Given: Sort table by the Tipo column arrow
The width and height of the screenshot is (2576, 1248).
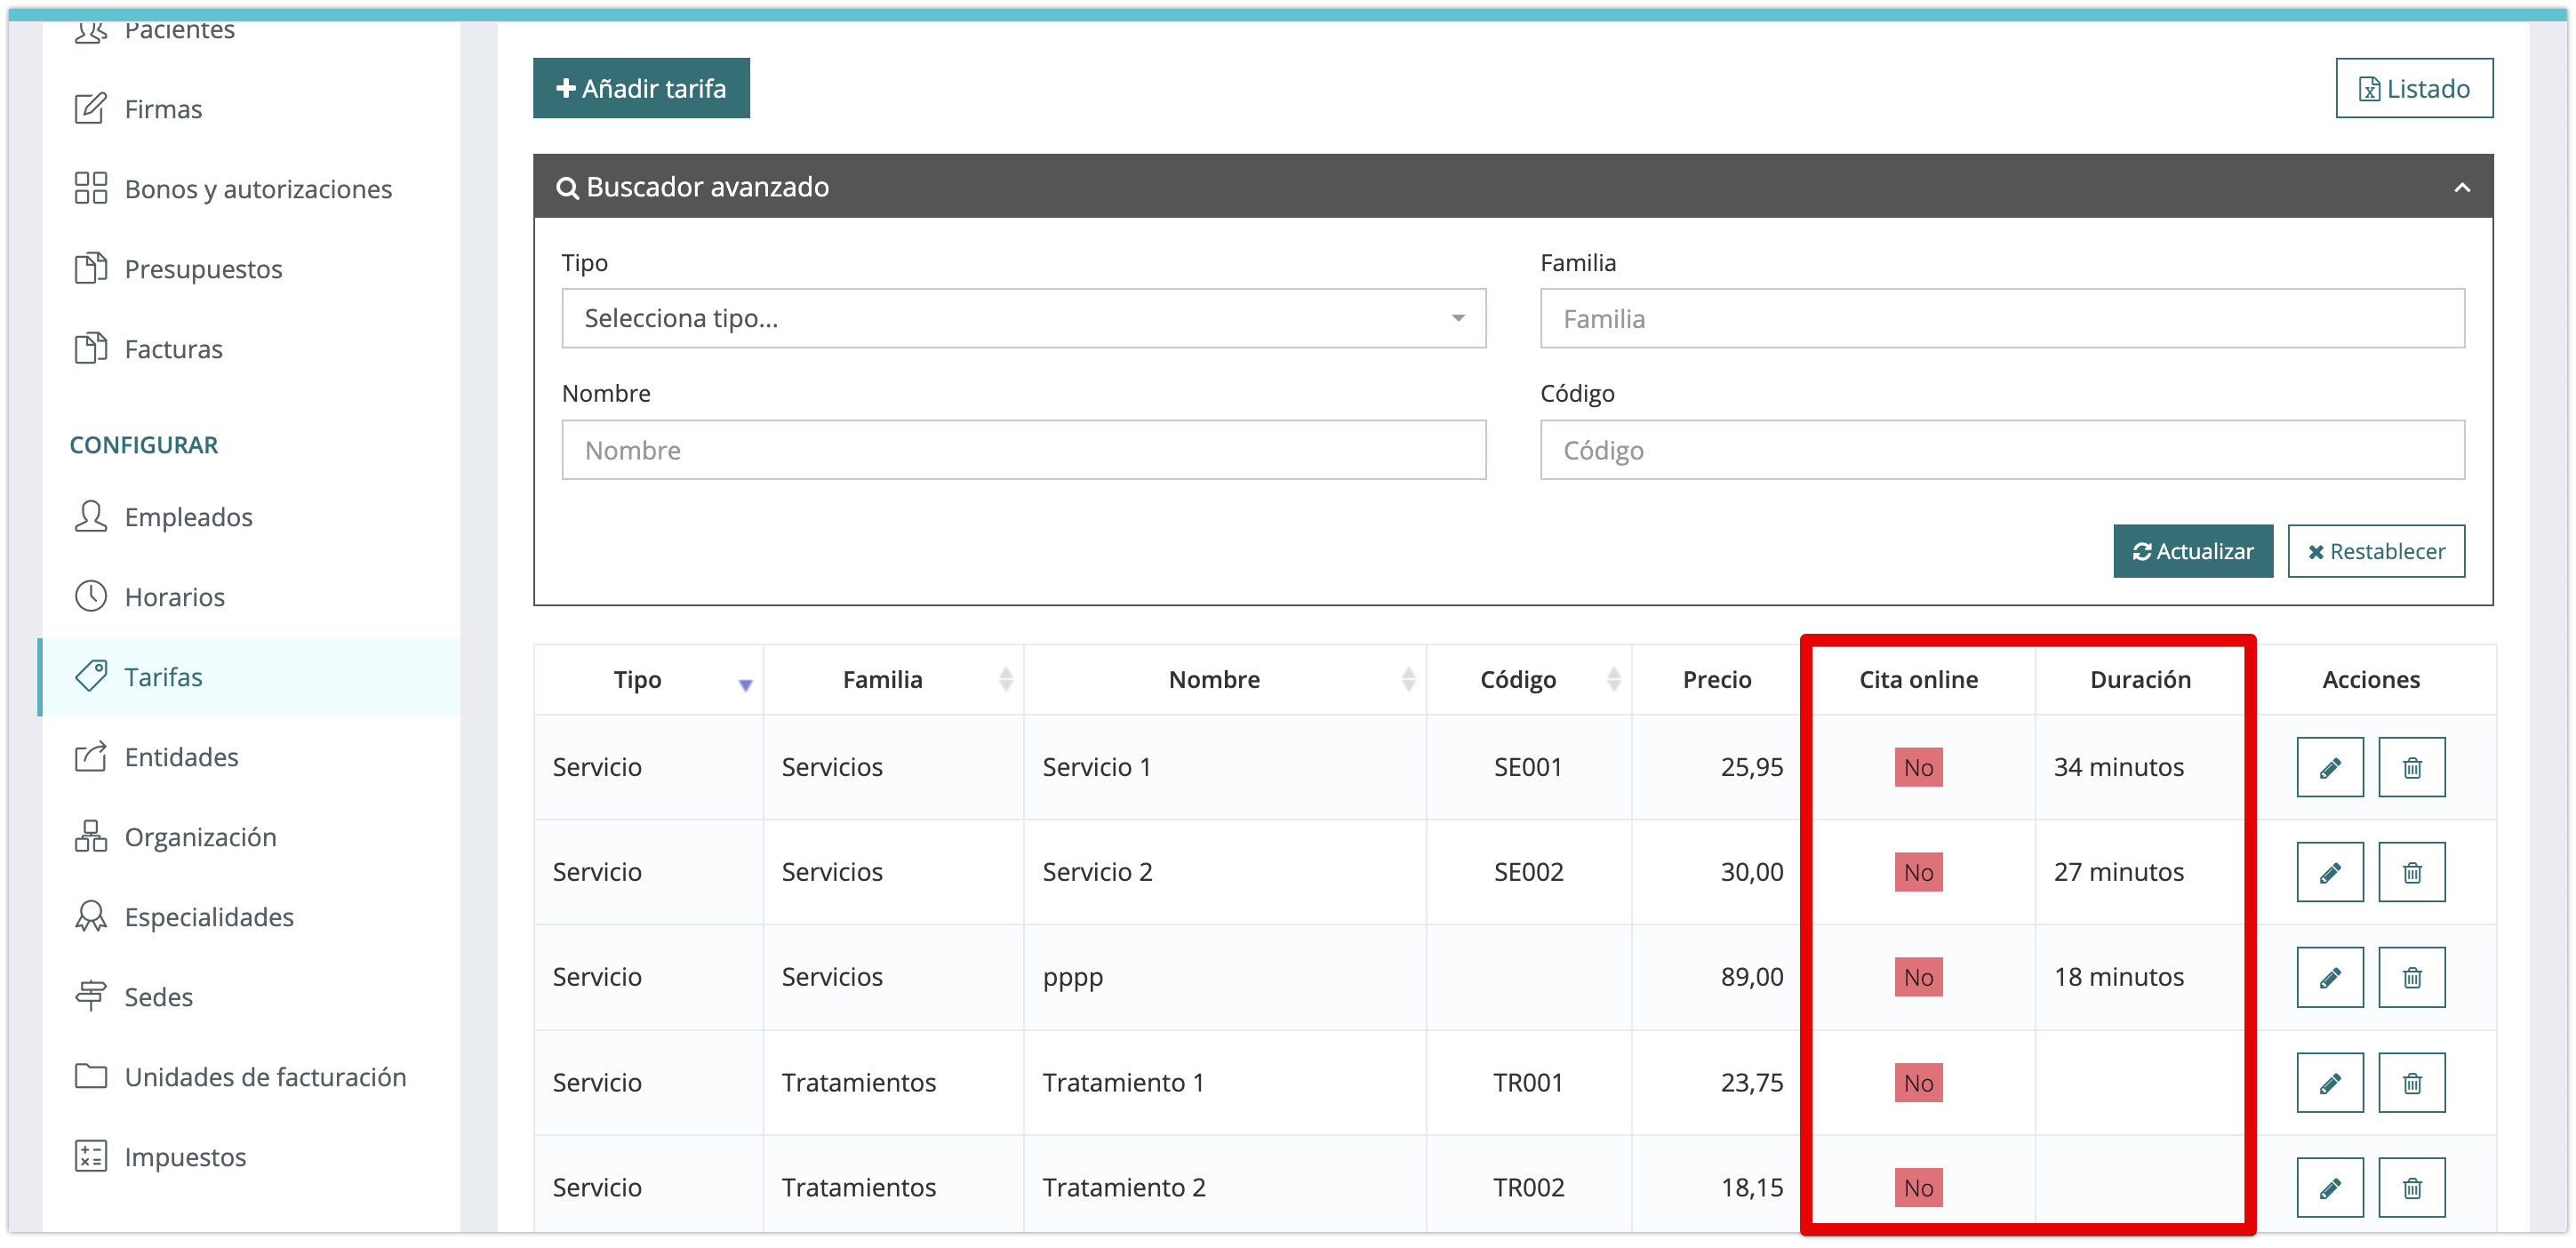Looking at the screenshot, I should pos(745,684).
